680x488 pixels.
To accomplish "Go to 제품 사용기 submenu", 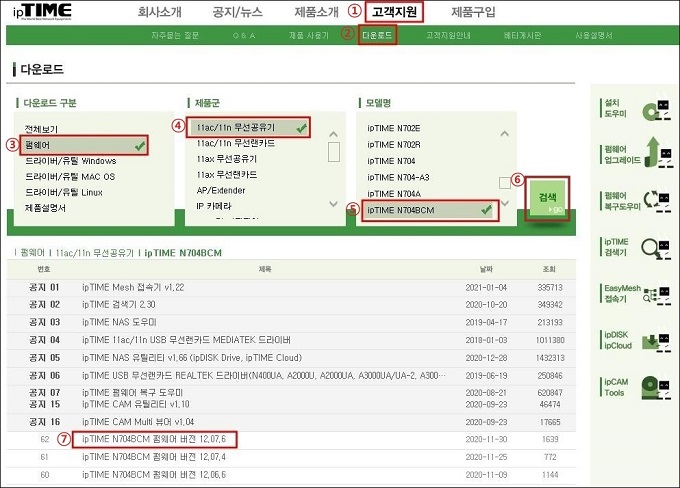I will tap(309, 36).
